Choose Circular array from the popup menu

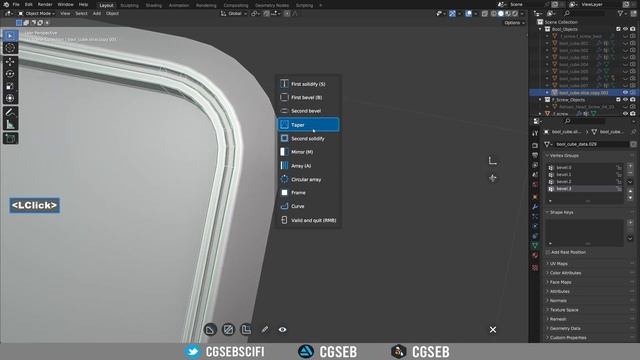pos(309,179)
